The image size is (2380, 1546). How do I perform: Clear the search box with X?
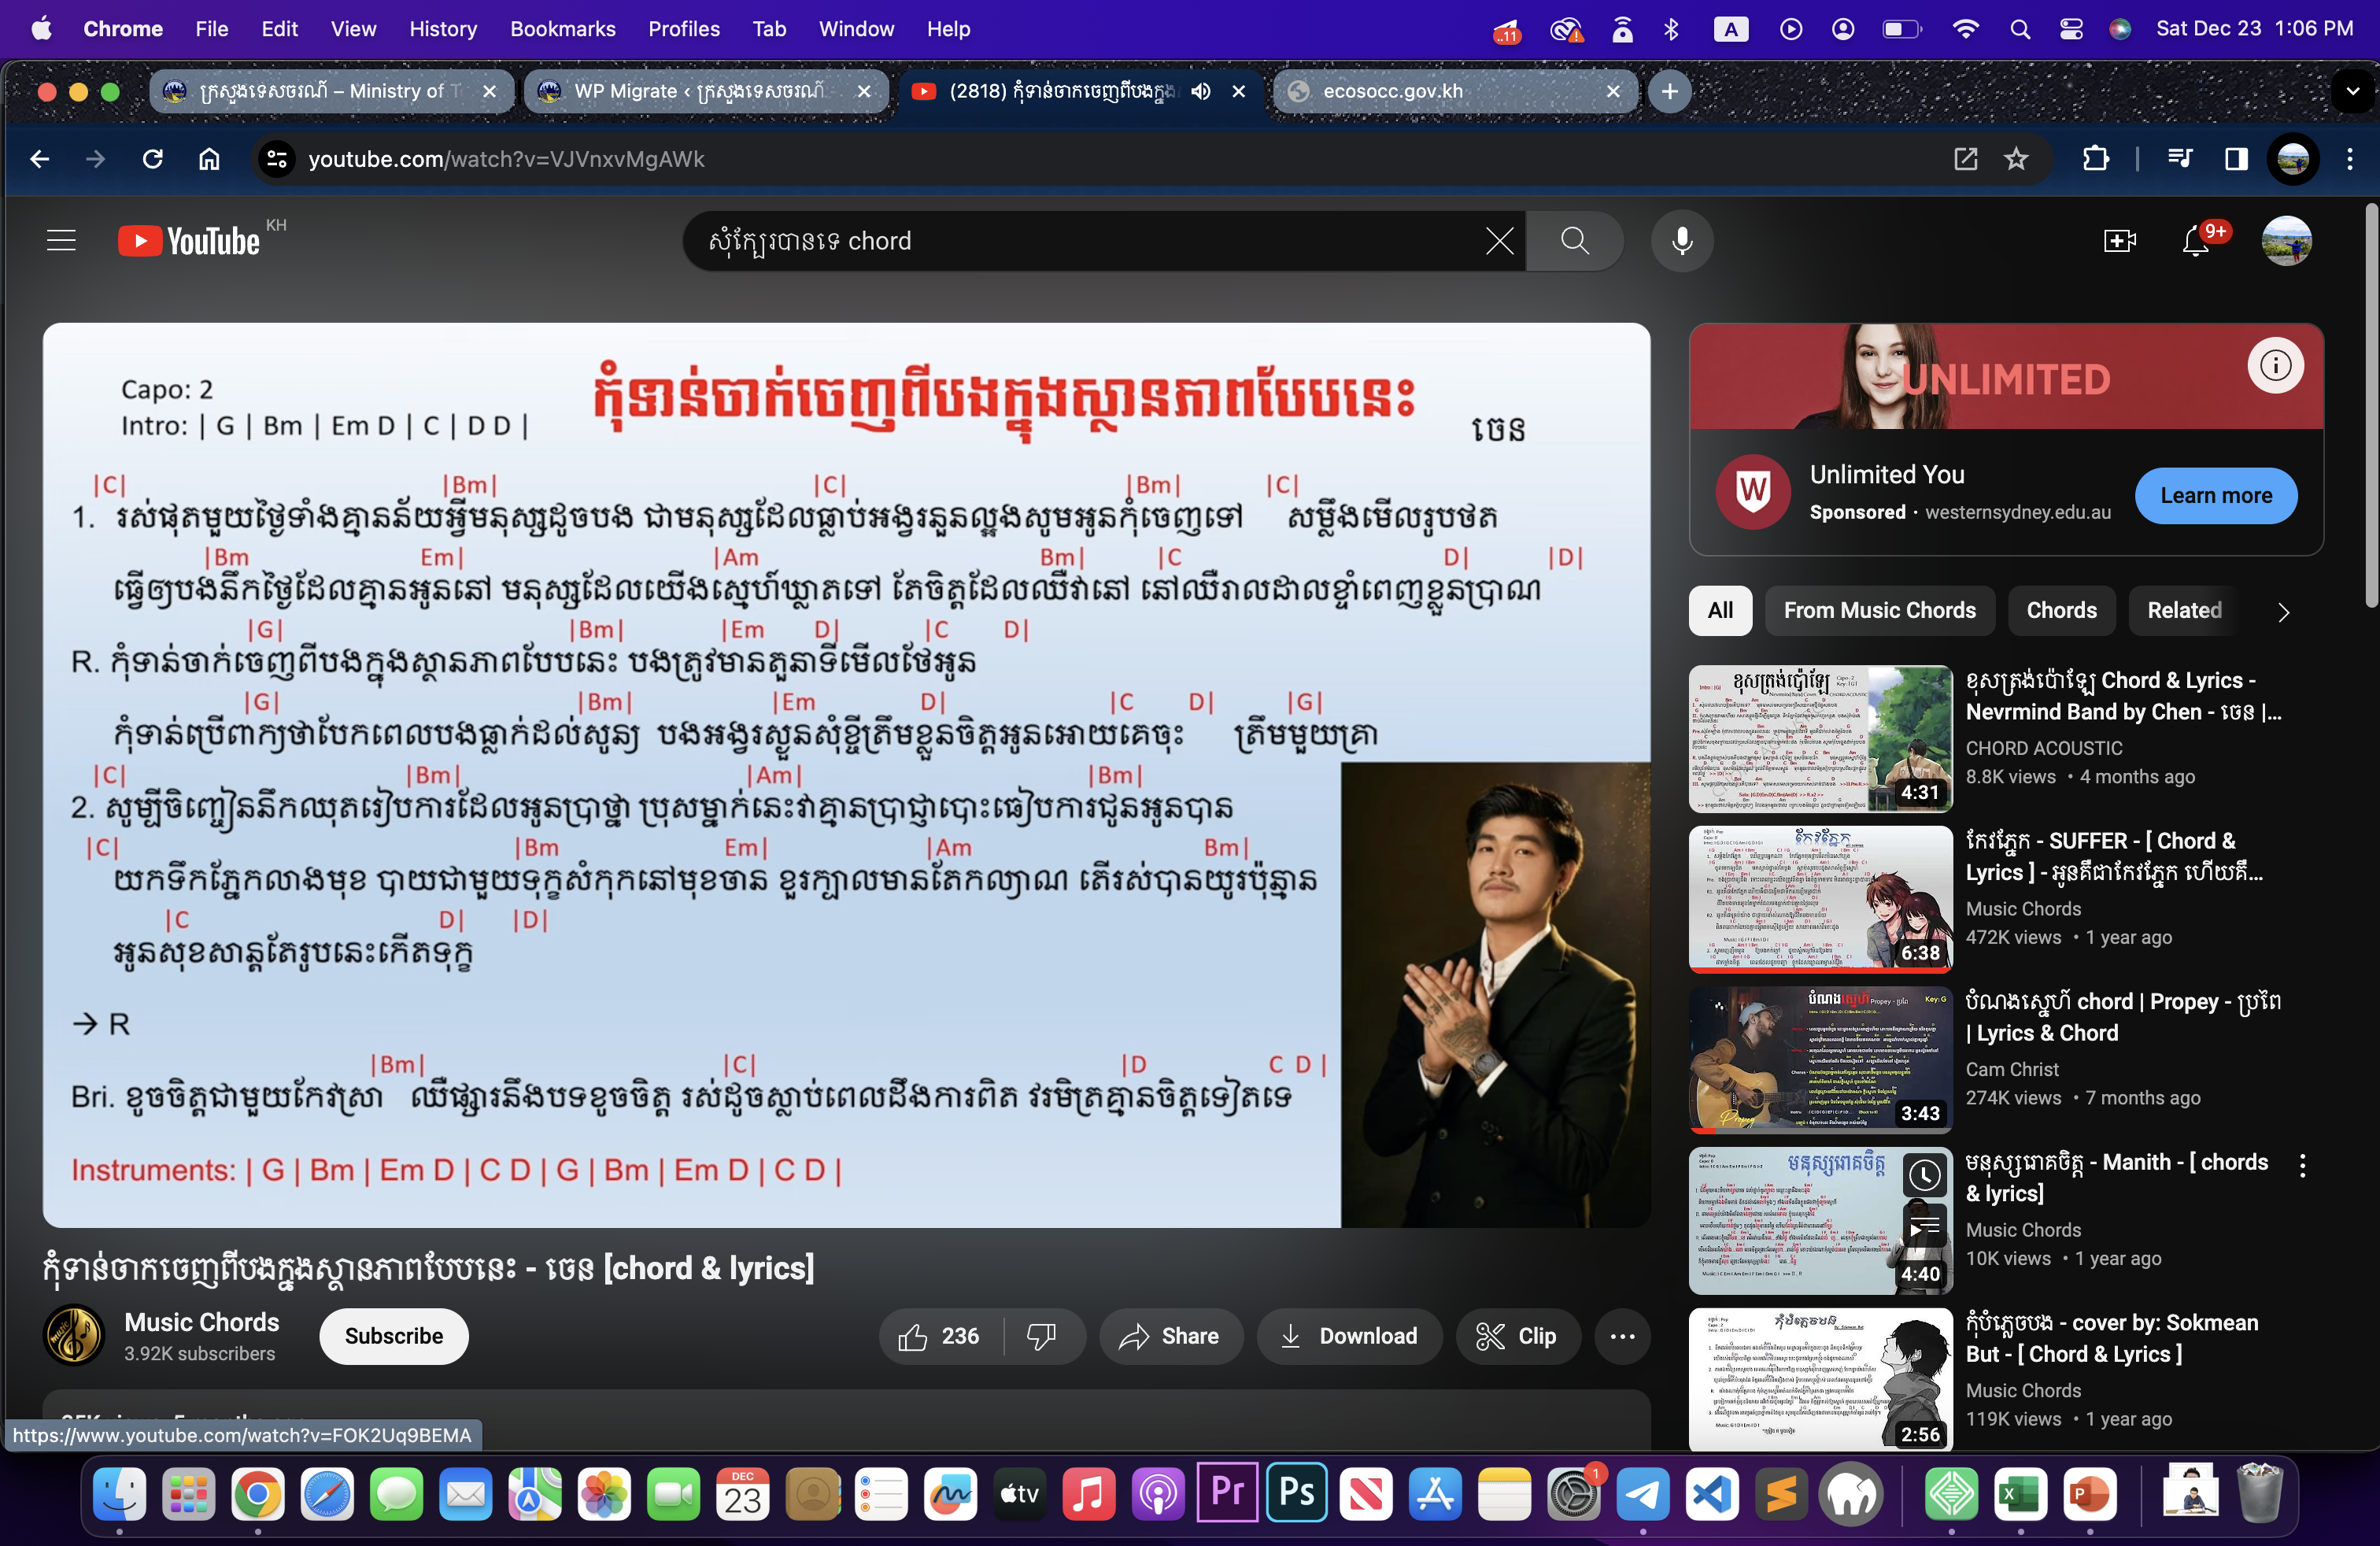point(1499,241)
